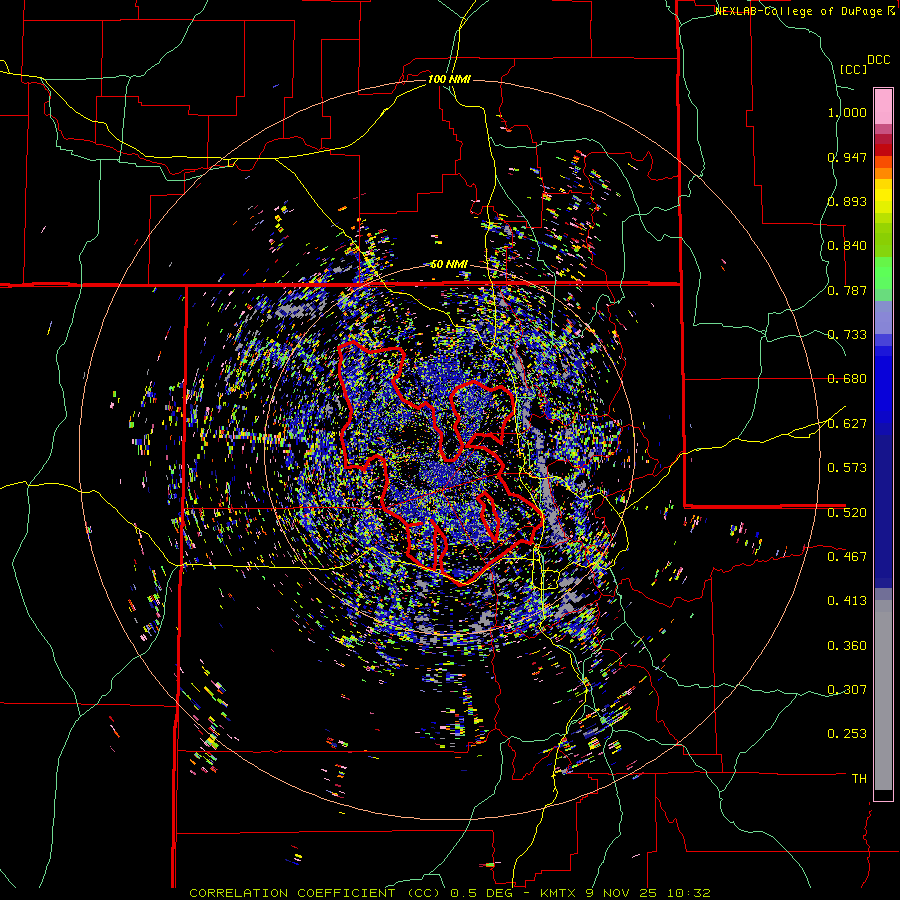The image size is (900, 900).
Task: Click the 100 NMI range ring label
Action: 449,79
